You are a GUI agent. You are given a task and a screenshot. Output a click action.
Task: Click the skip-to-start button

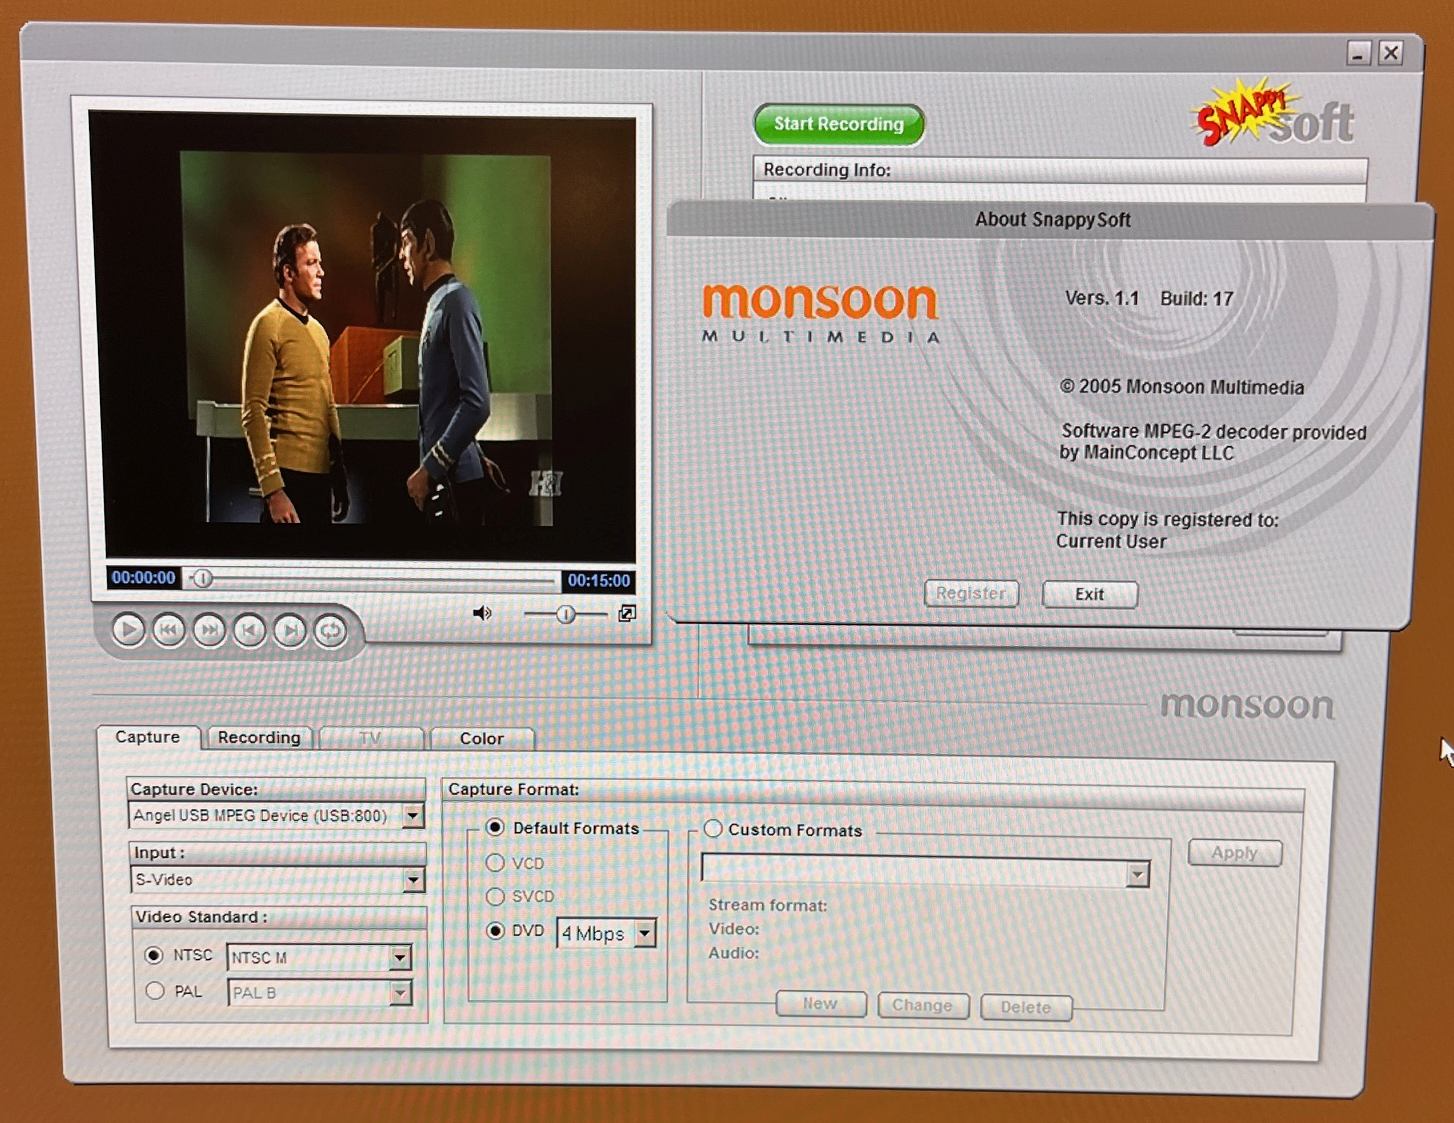pos(250,630)
